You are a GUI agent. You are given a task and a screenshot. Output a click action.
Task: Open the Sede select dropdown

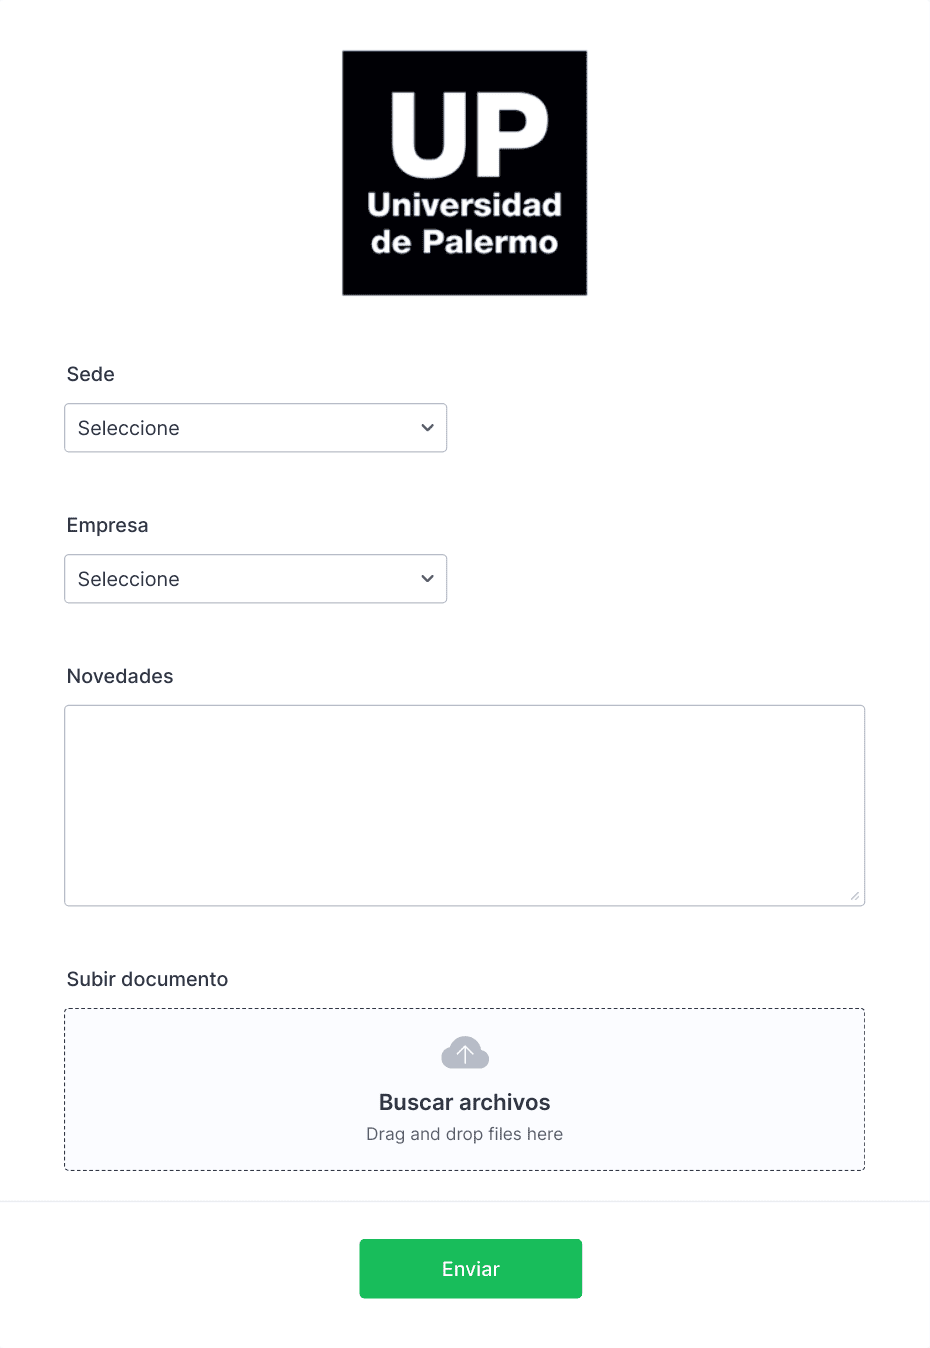pos(255,428)
